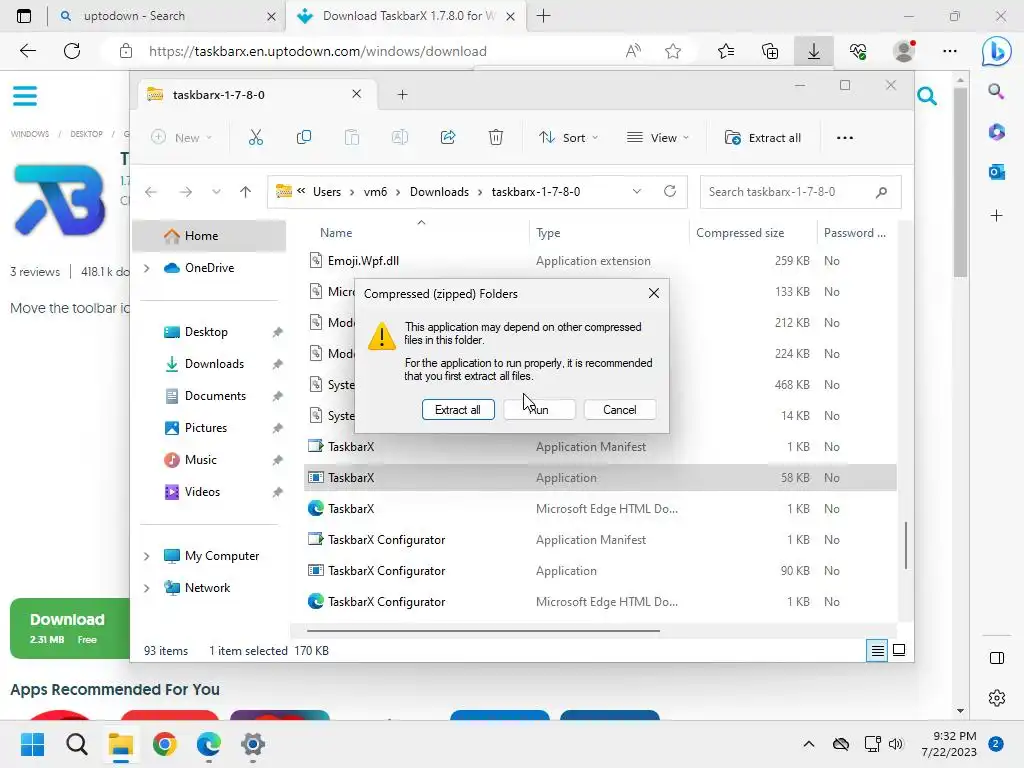Open the Windows Start menu
Image resolution: width=1024 pixels, height=768 pixels.
pos(33,744)
